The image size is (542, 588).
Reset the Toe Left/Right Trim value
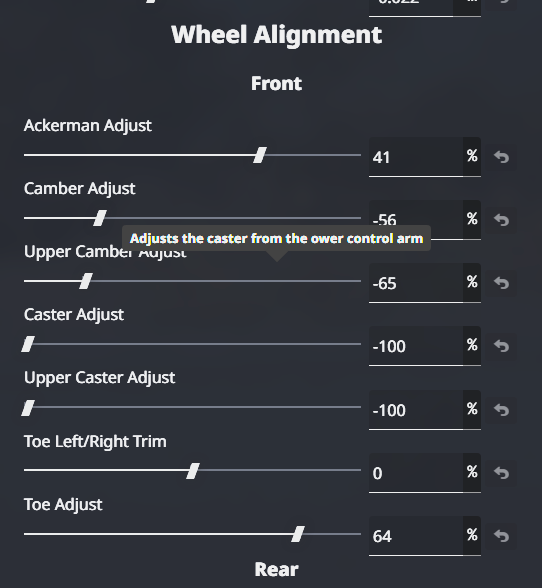coord(501,473)
